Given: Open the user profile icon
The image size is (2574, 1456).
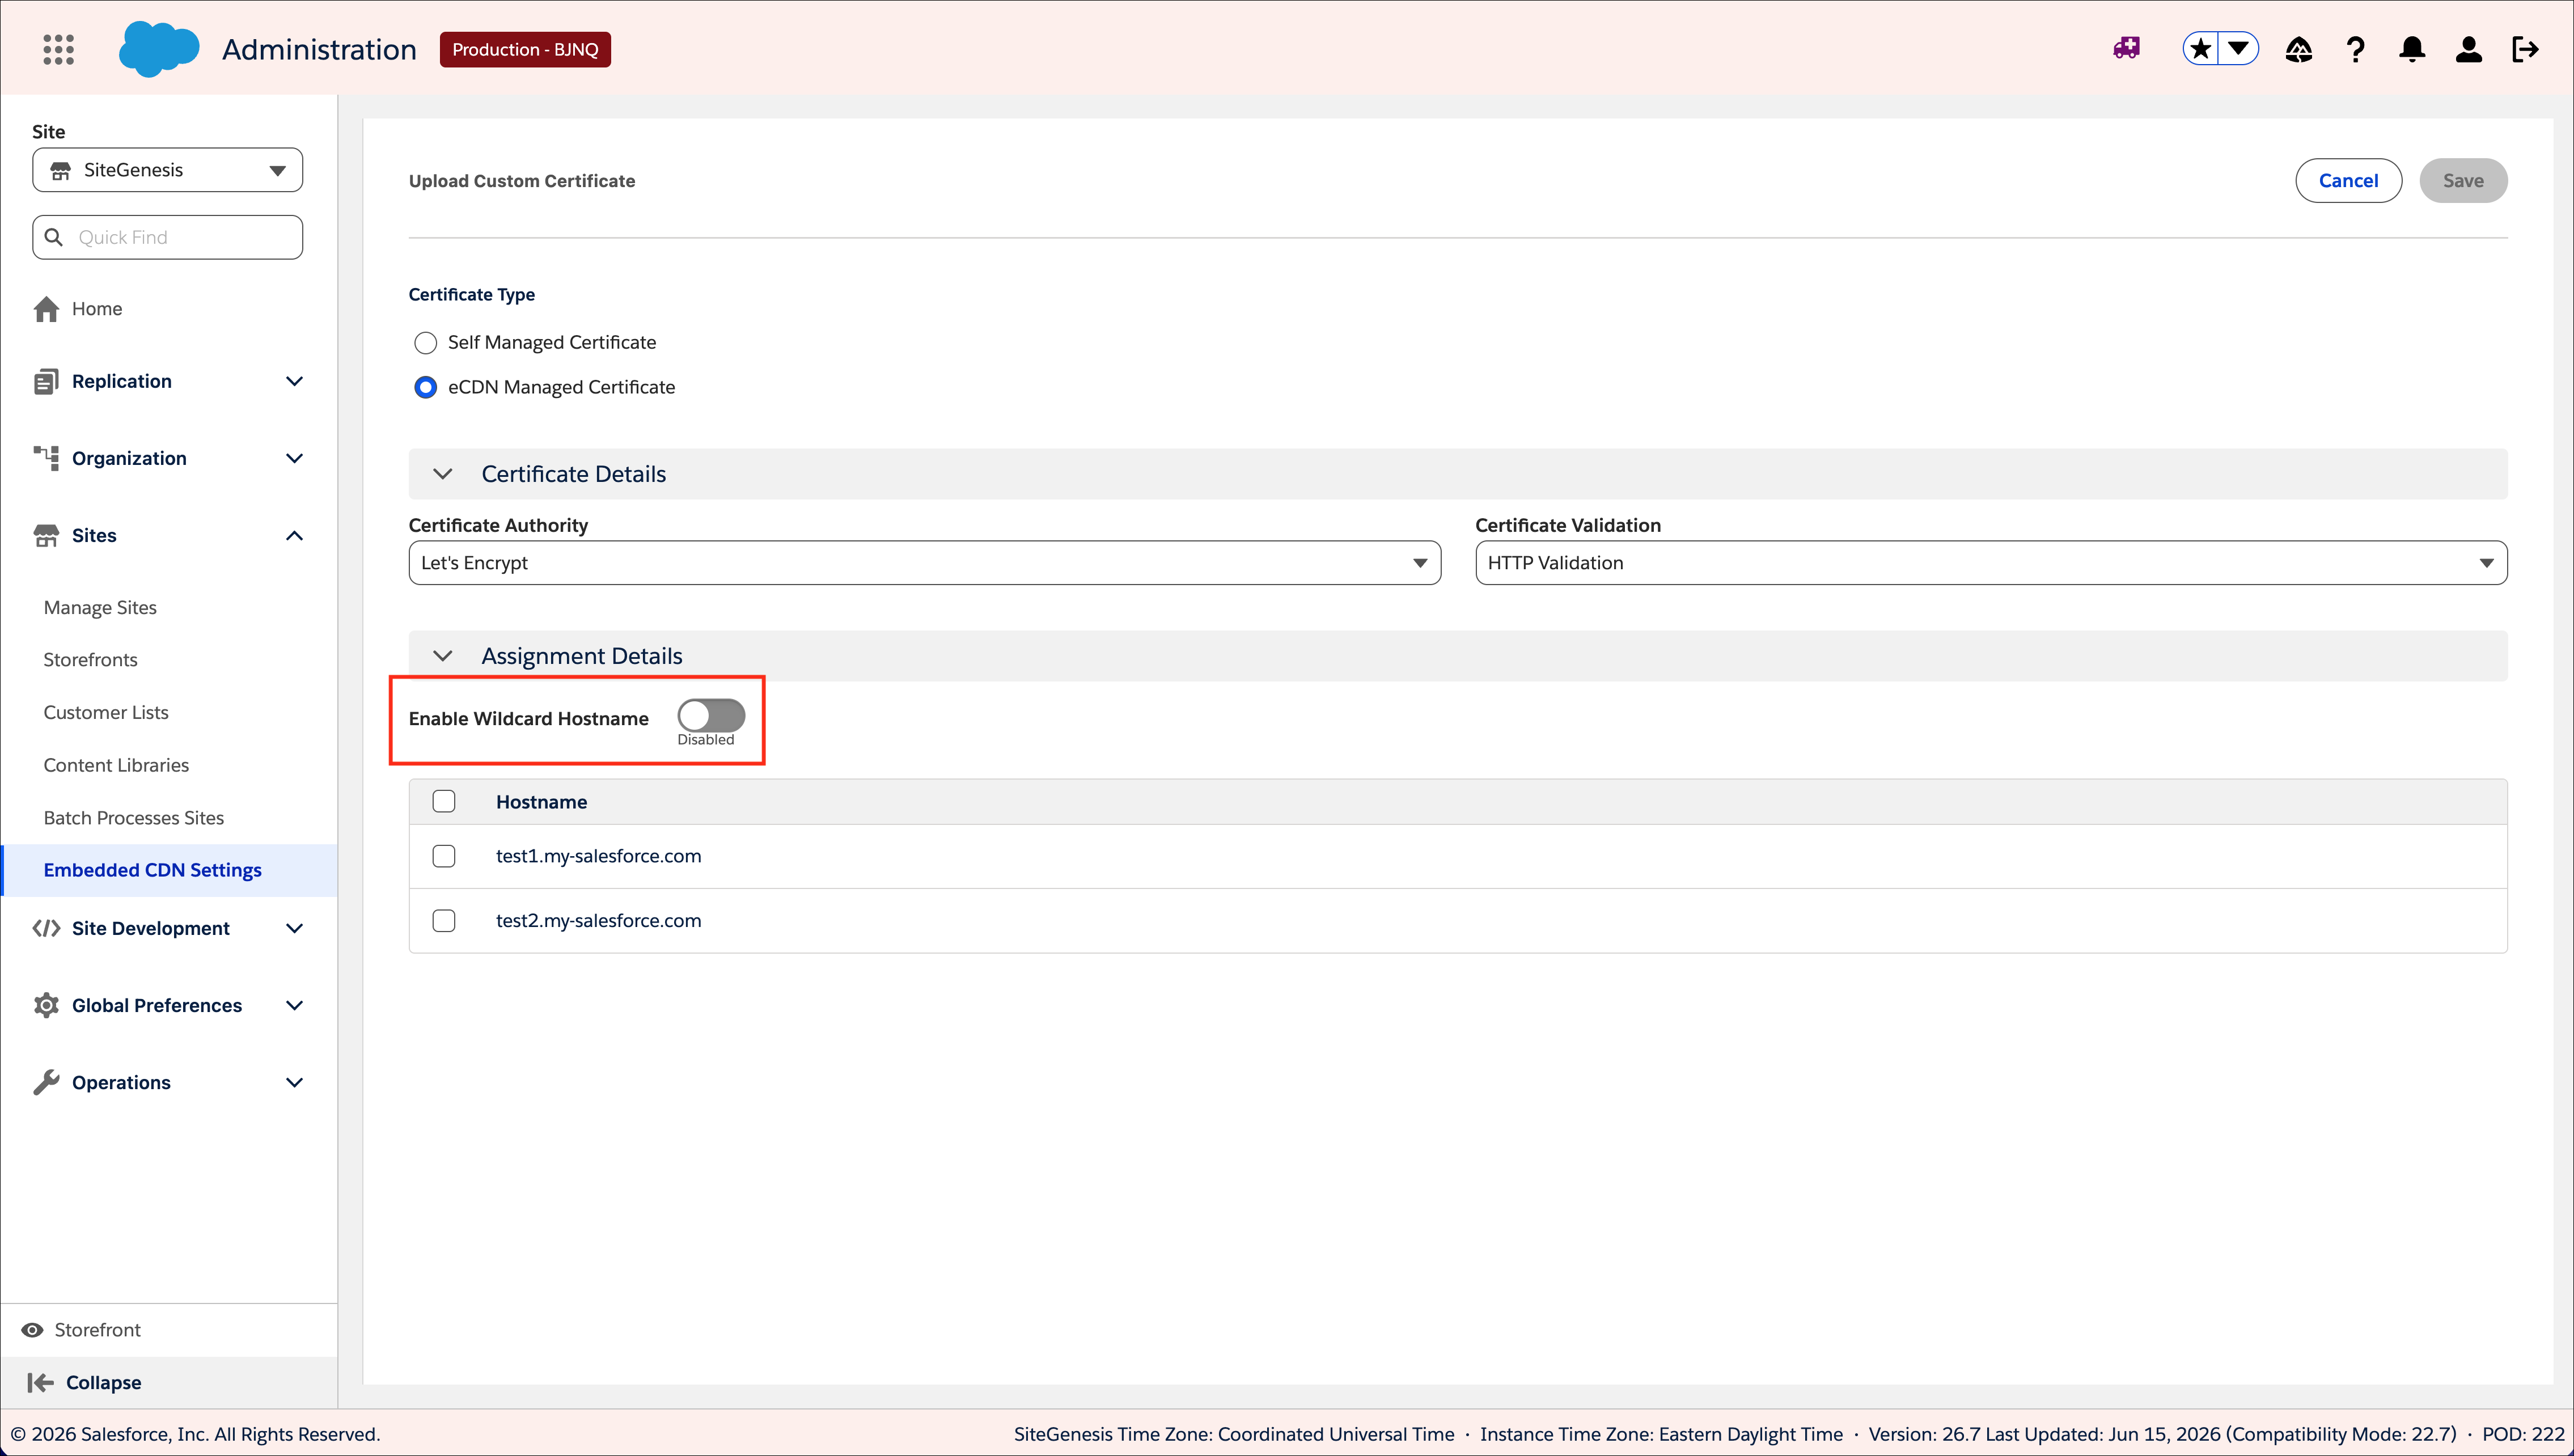Looking at the screenshot, I should pos(2468,49).
